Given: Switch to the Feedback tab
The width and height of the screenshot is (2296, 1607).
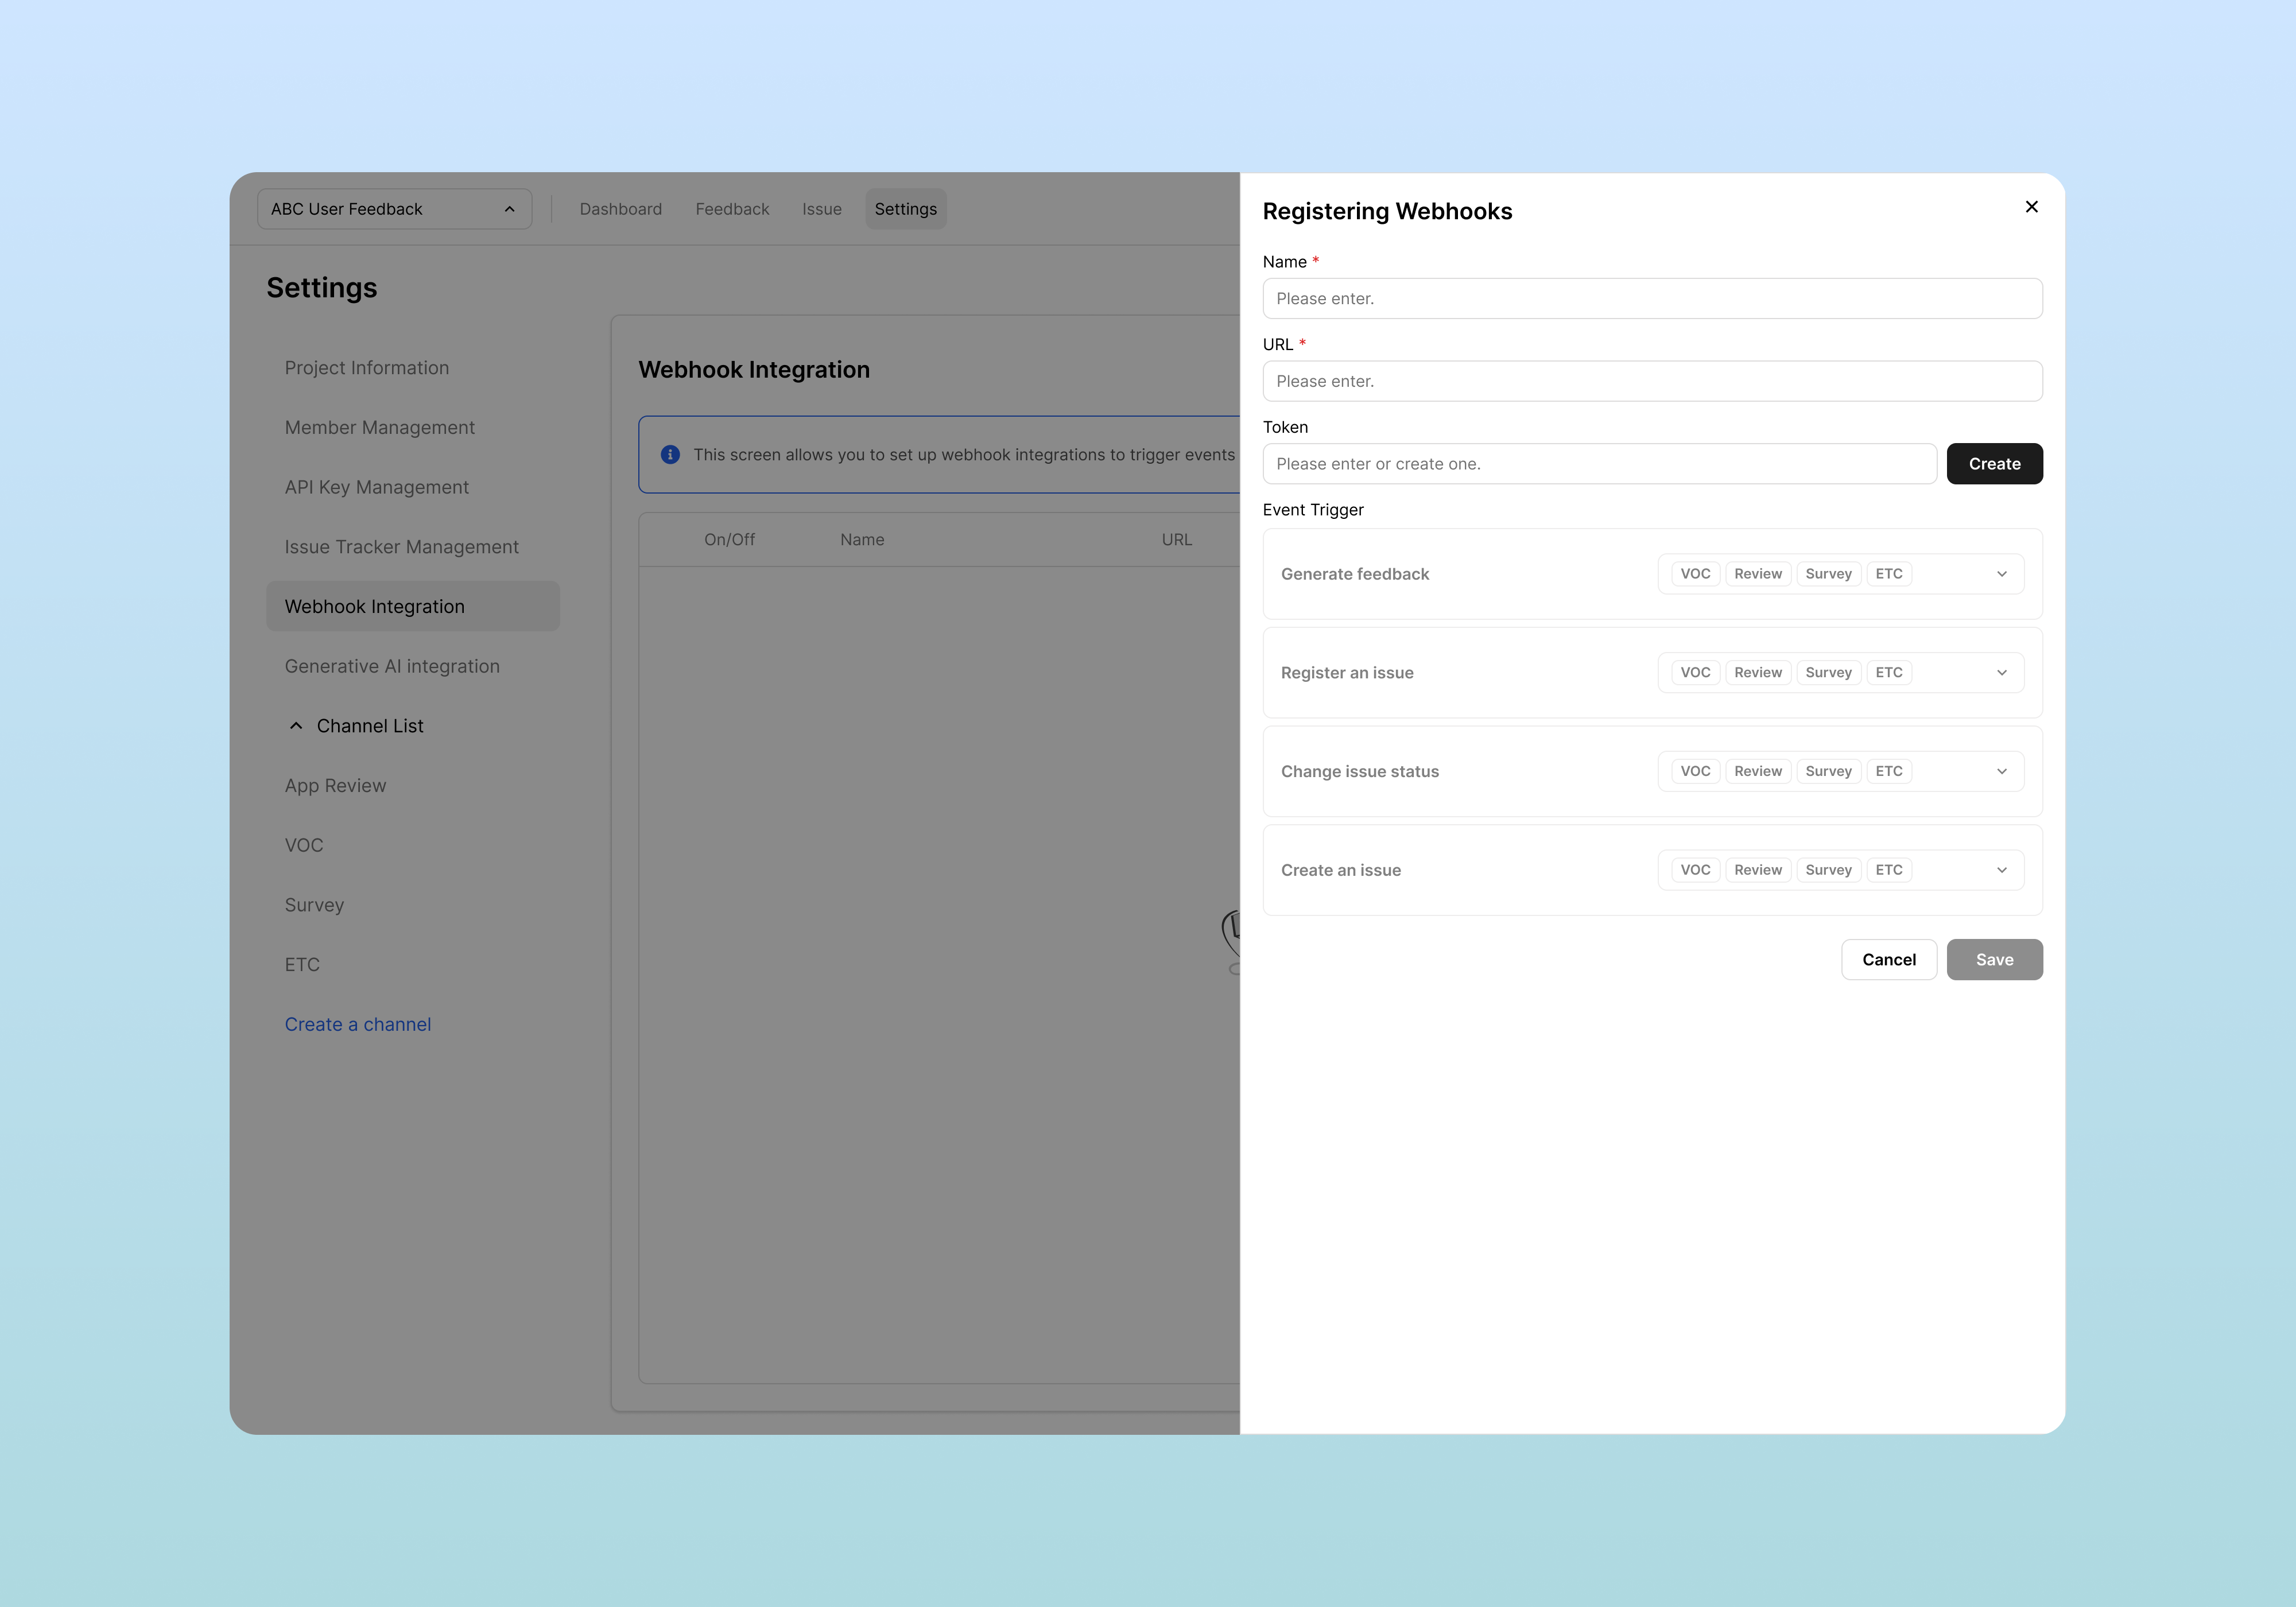Looking at the screenshot, I should coord(732,208).
